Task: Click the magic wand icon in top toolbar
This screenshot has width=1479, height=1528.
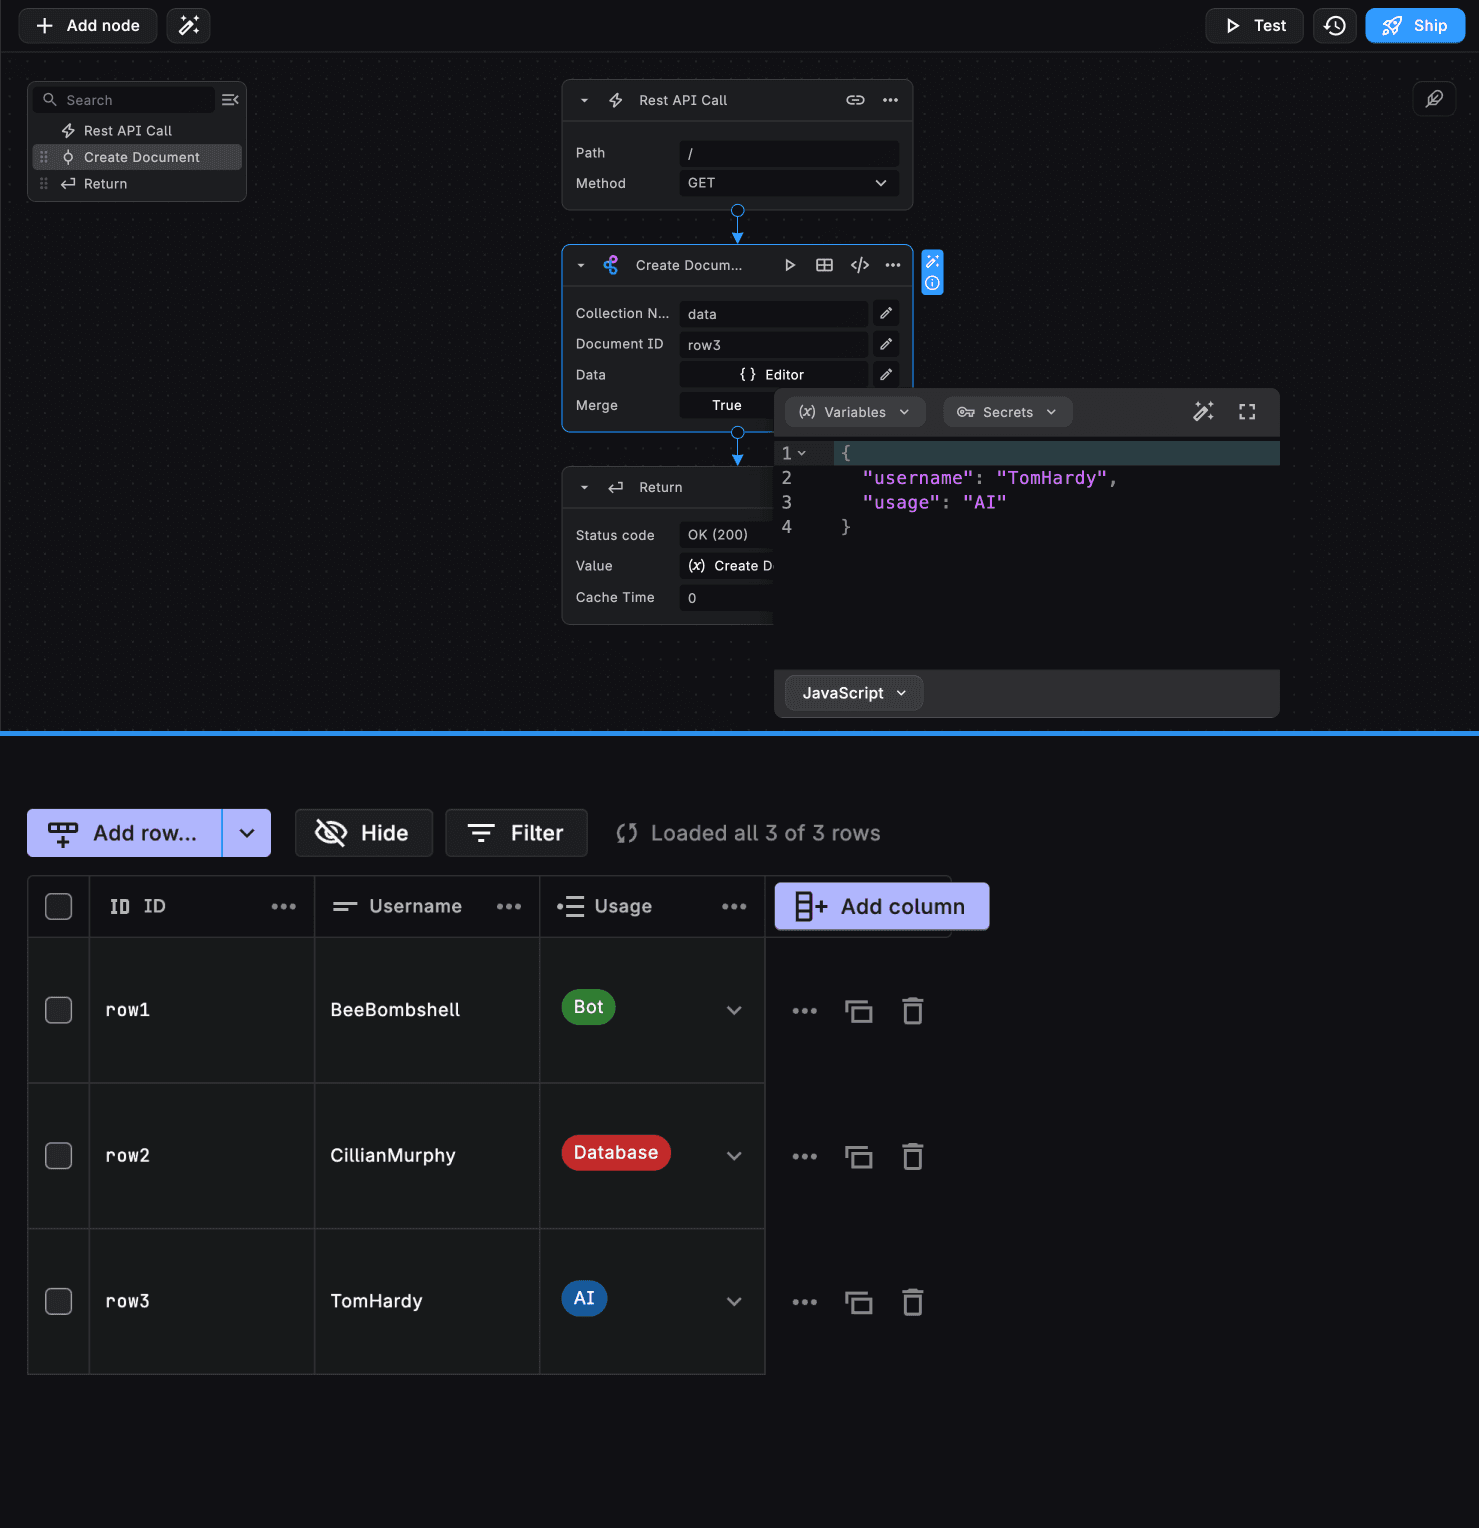Action: (188, 26)
